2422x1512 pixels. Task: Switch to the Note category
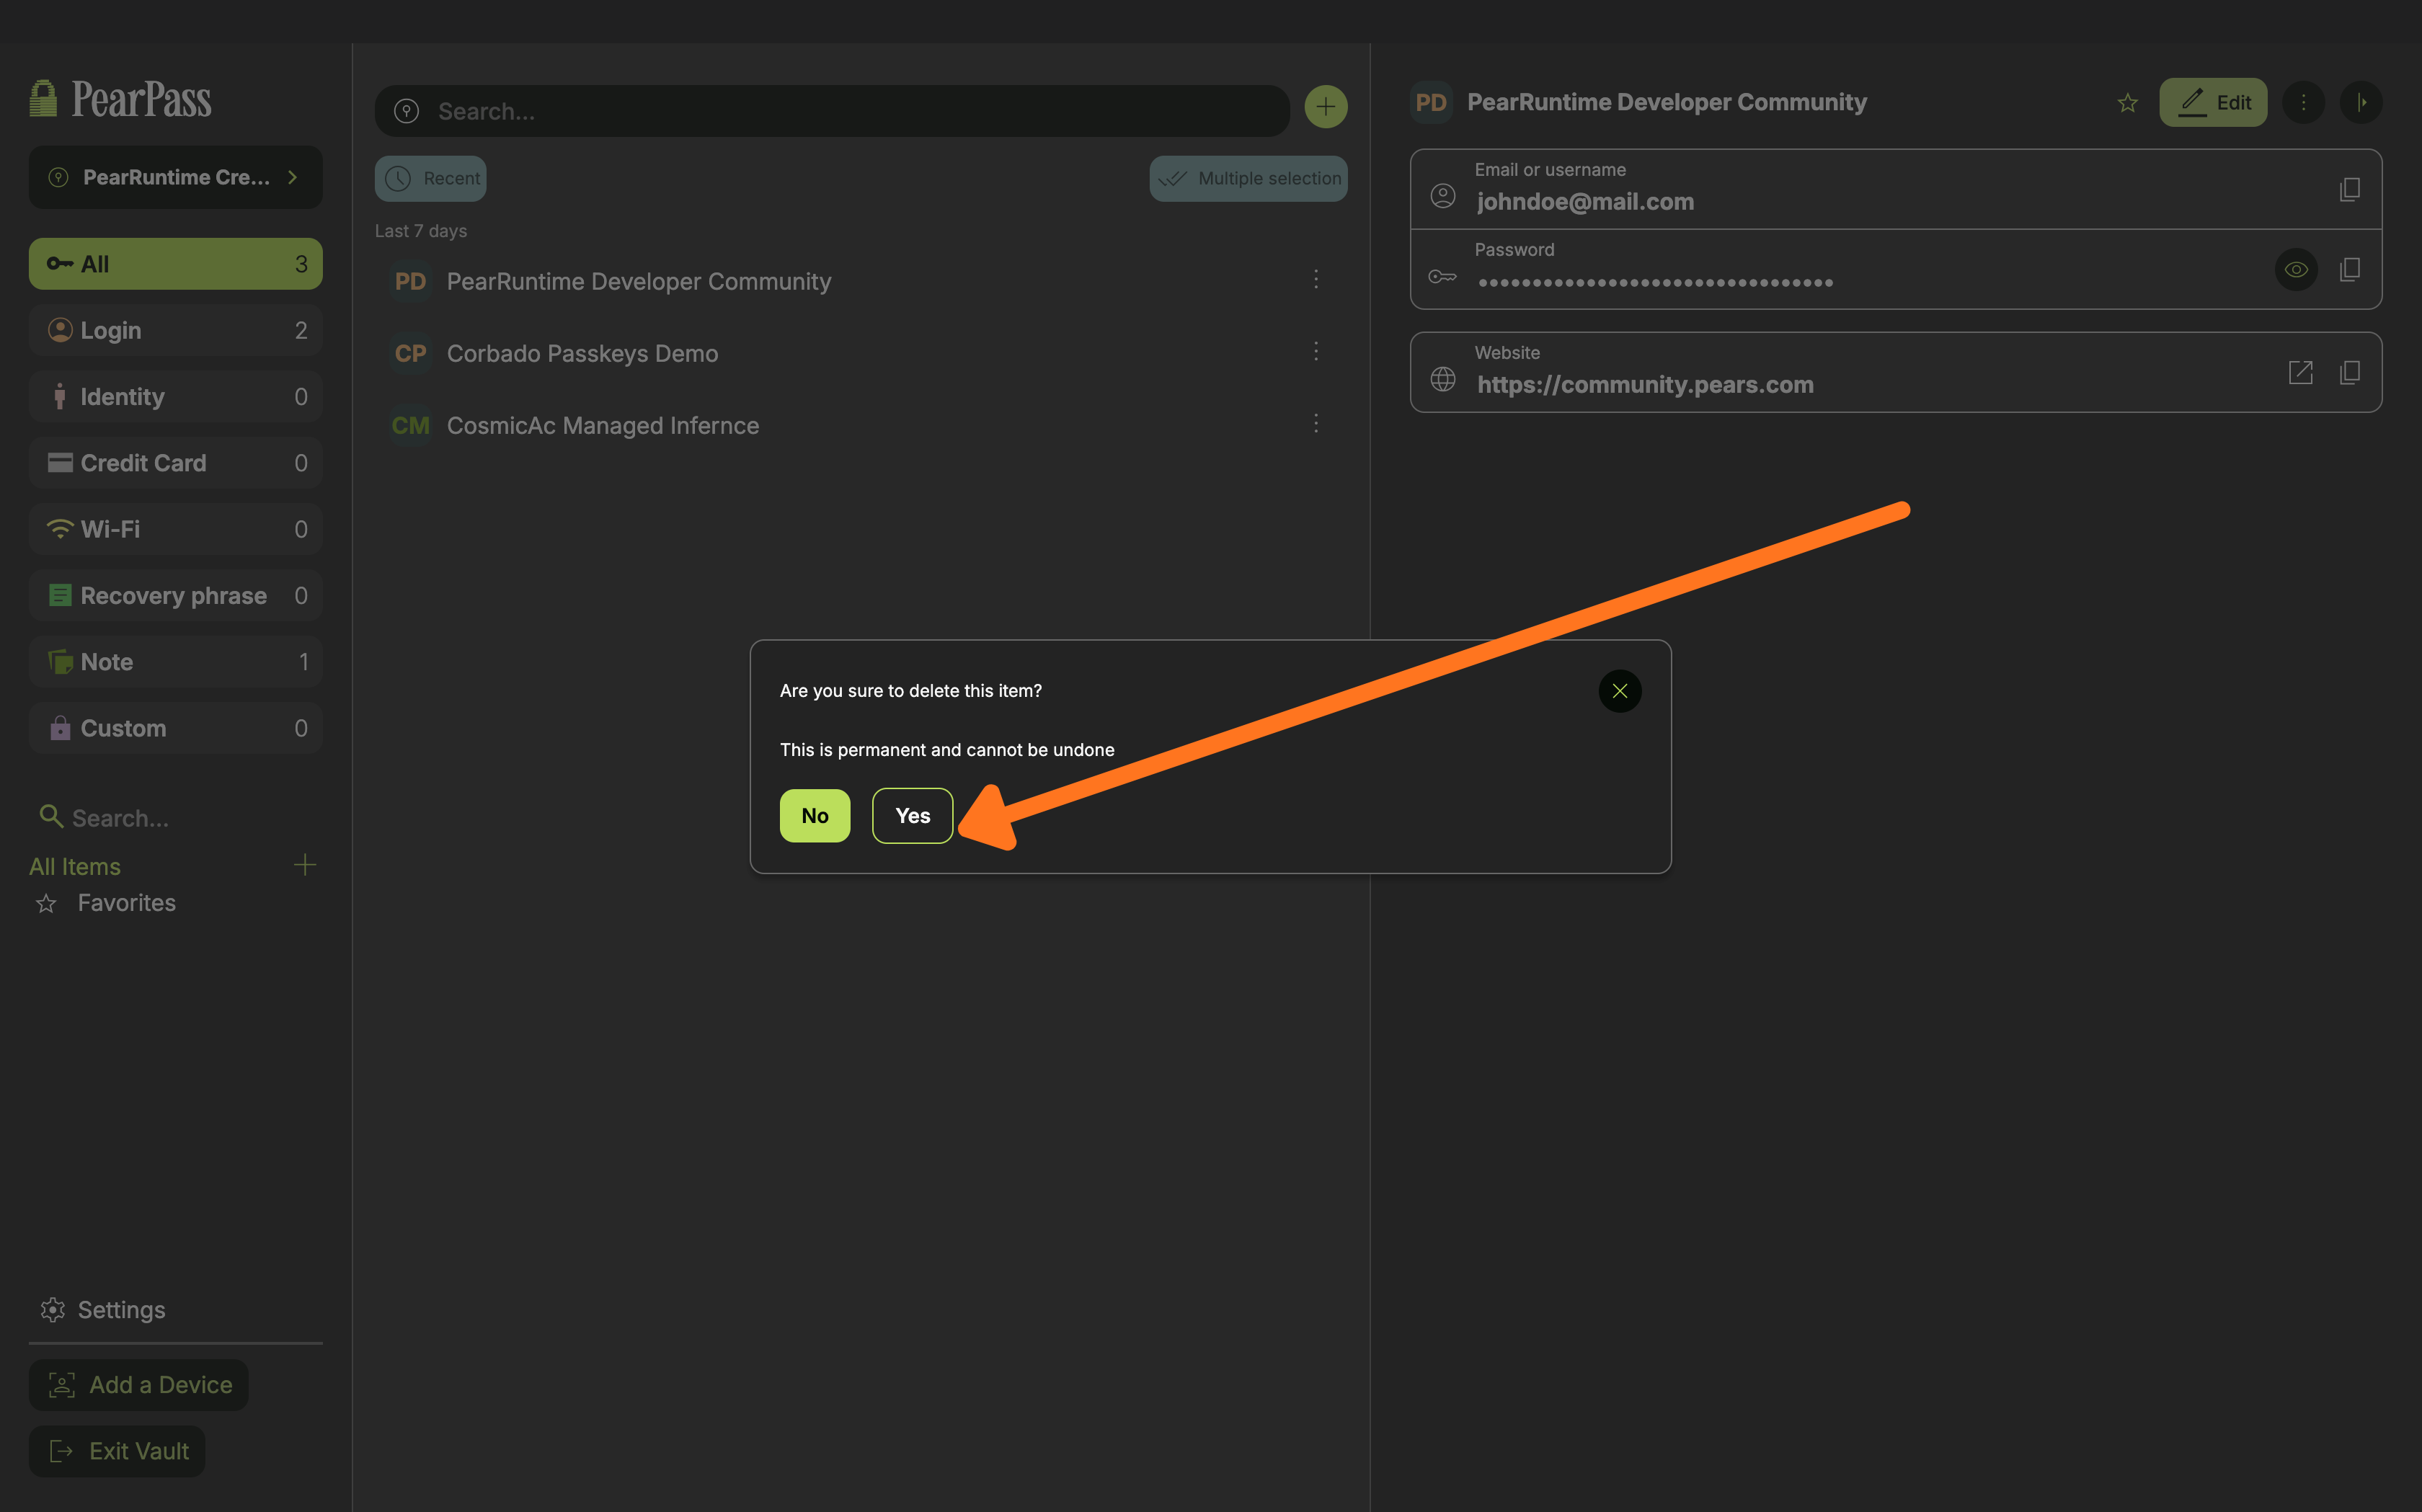coord(176,662)
